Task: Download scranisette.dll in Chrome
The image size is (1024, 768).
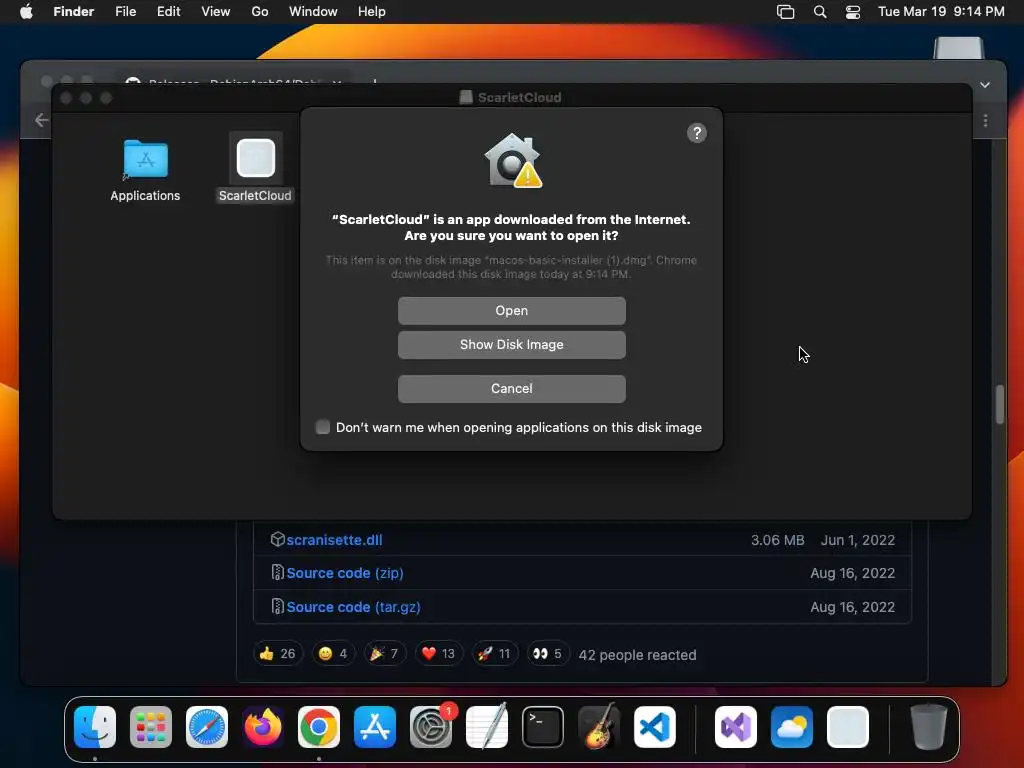Action: [334, 540]
